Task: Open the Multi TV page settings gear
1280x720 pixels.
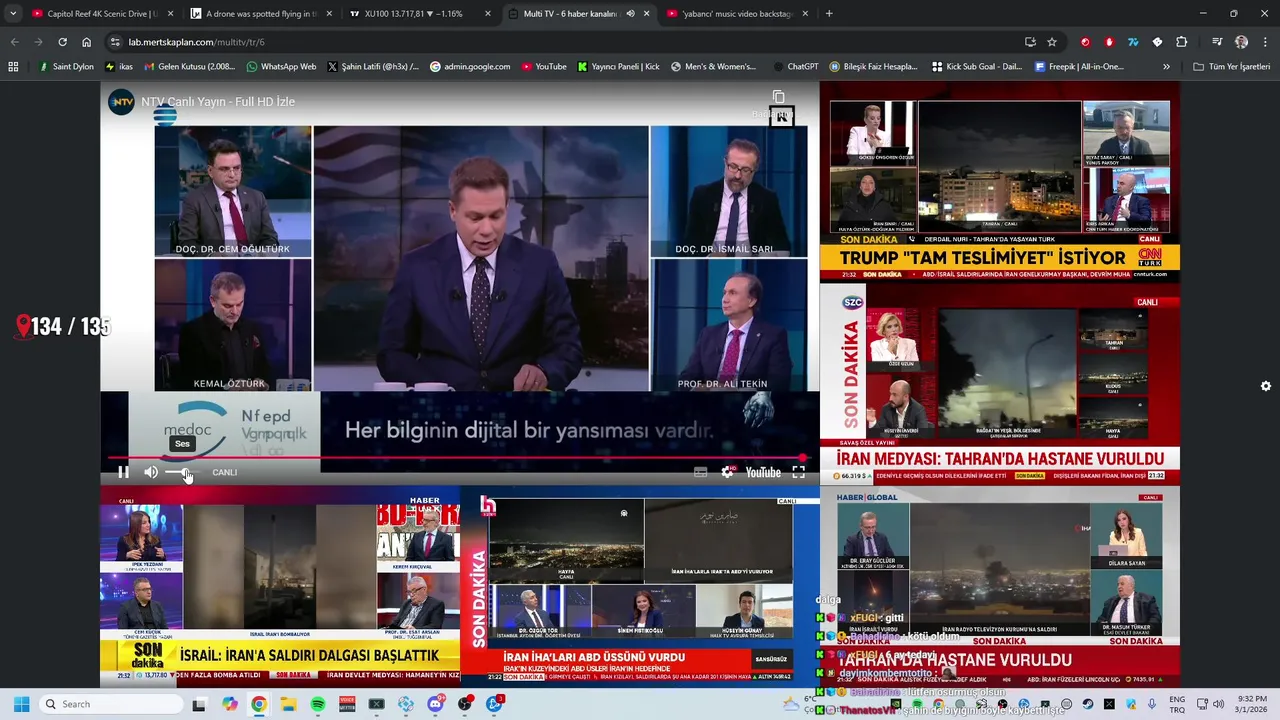Action: (x=1266, y=386)
